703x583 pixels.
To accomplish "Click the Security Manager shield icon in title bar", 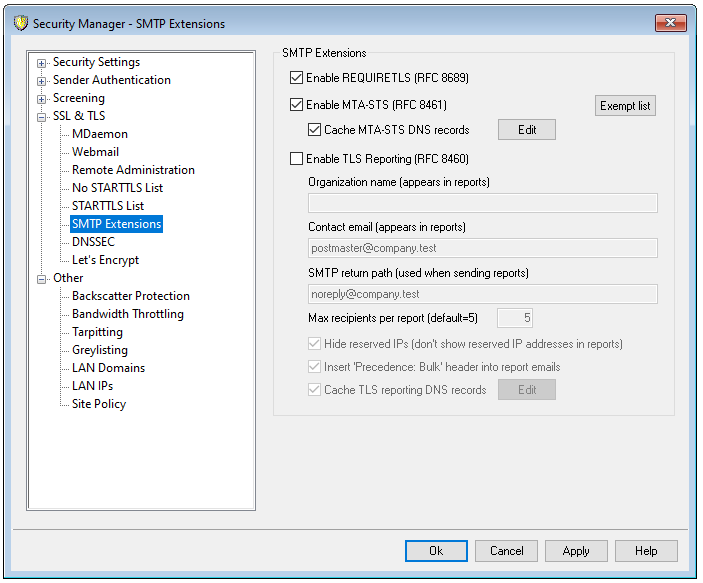I will 20,23.
